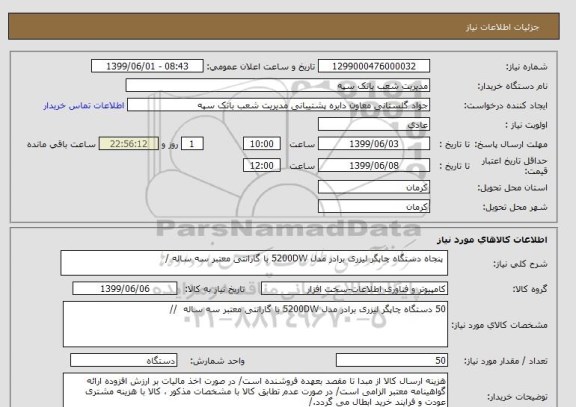This screenshot has height=407, width=576.
Task: Click the تاریخ و ساعت اعلان عمومی label
Action: pos(261,67)
